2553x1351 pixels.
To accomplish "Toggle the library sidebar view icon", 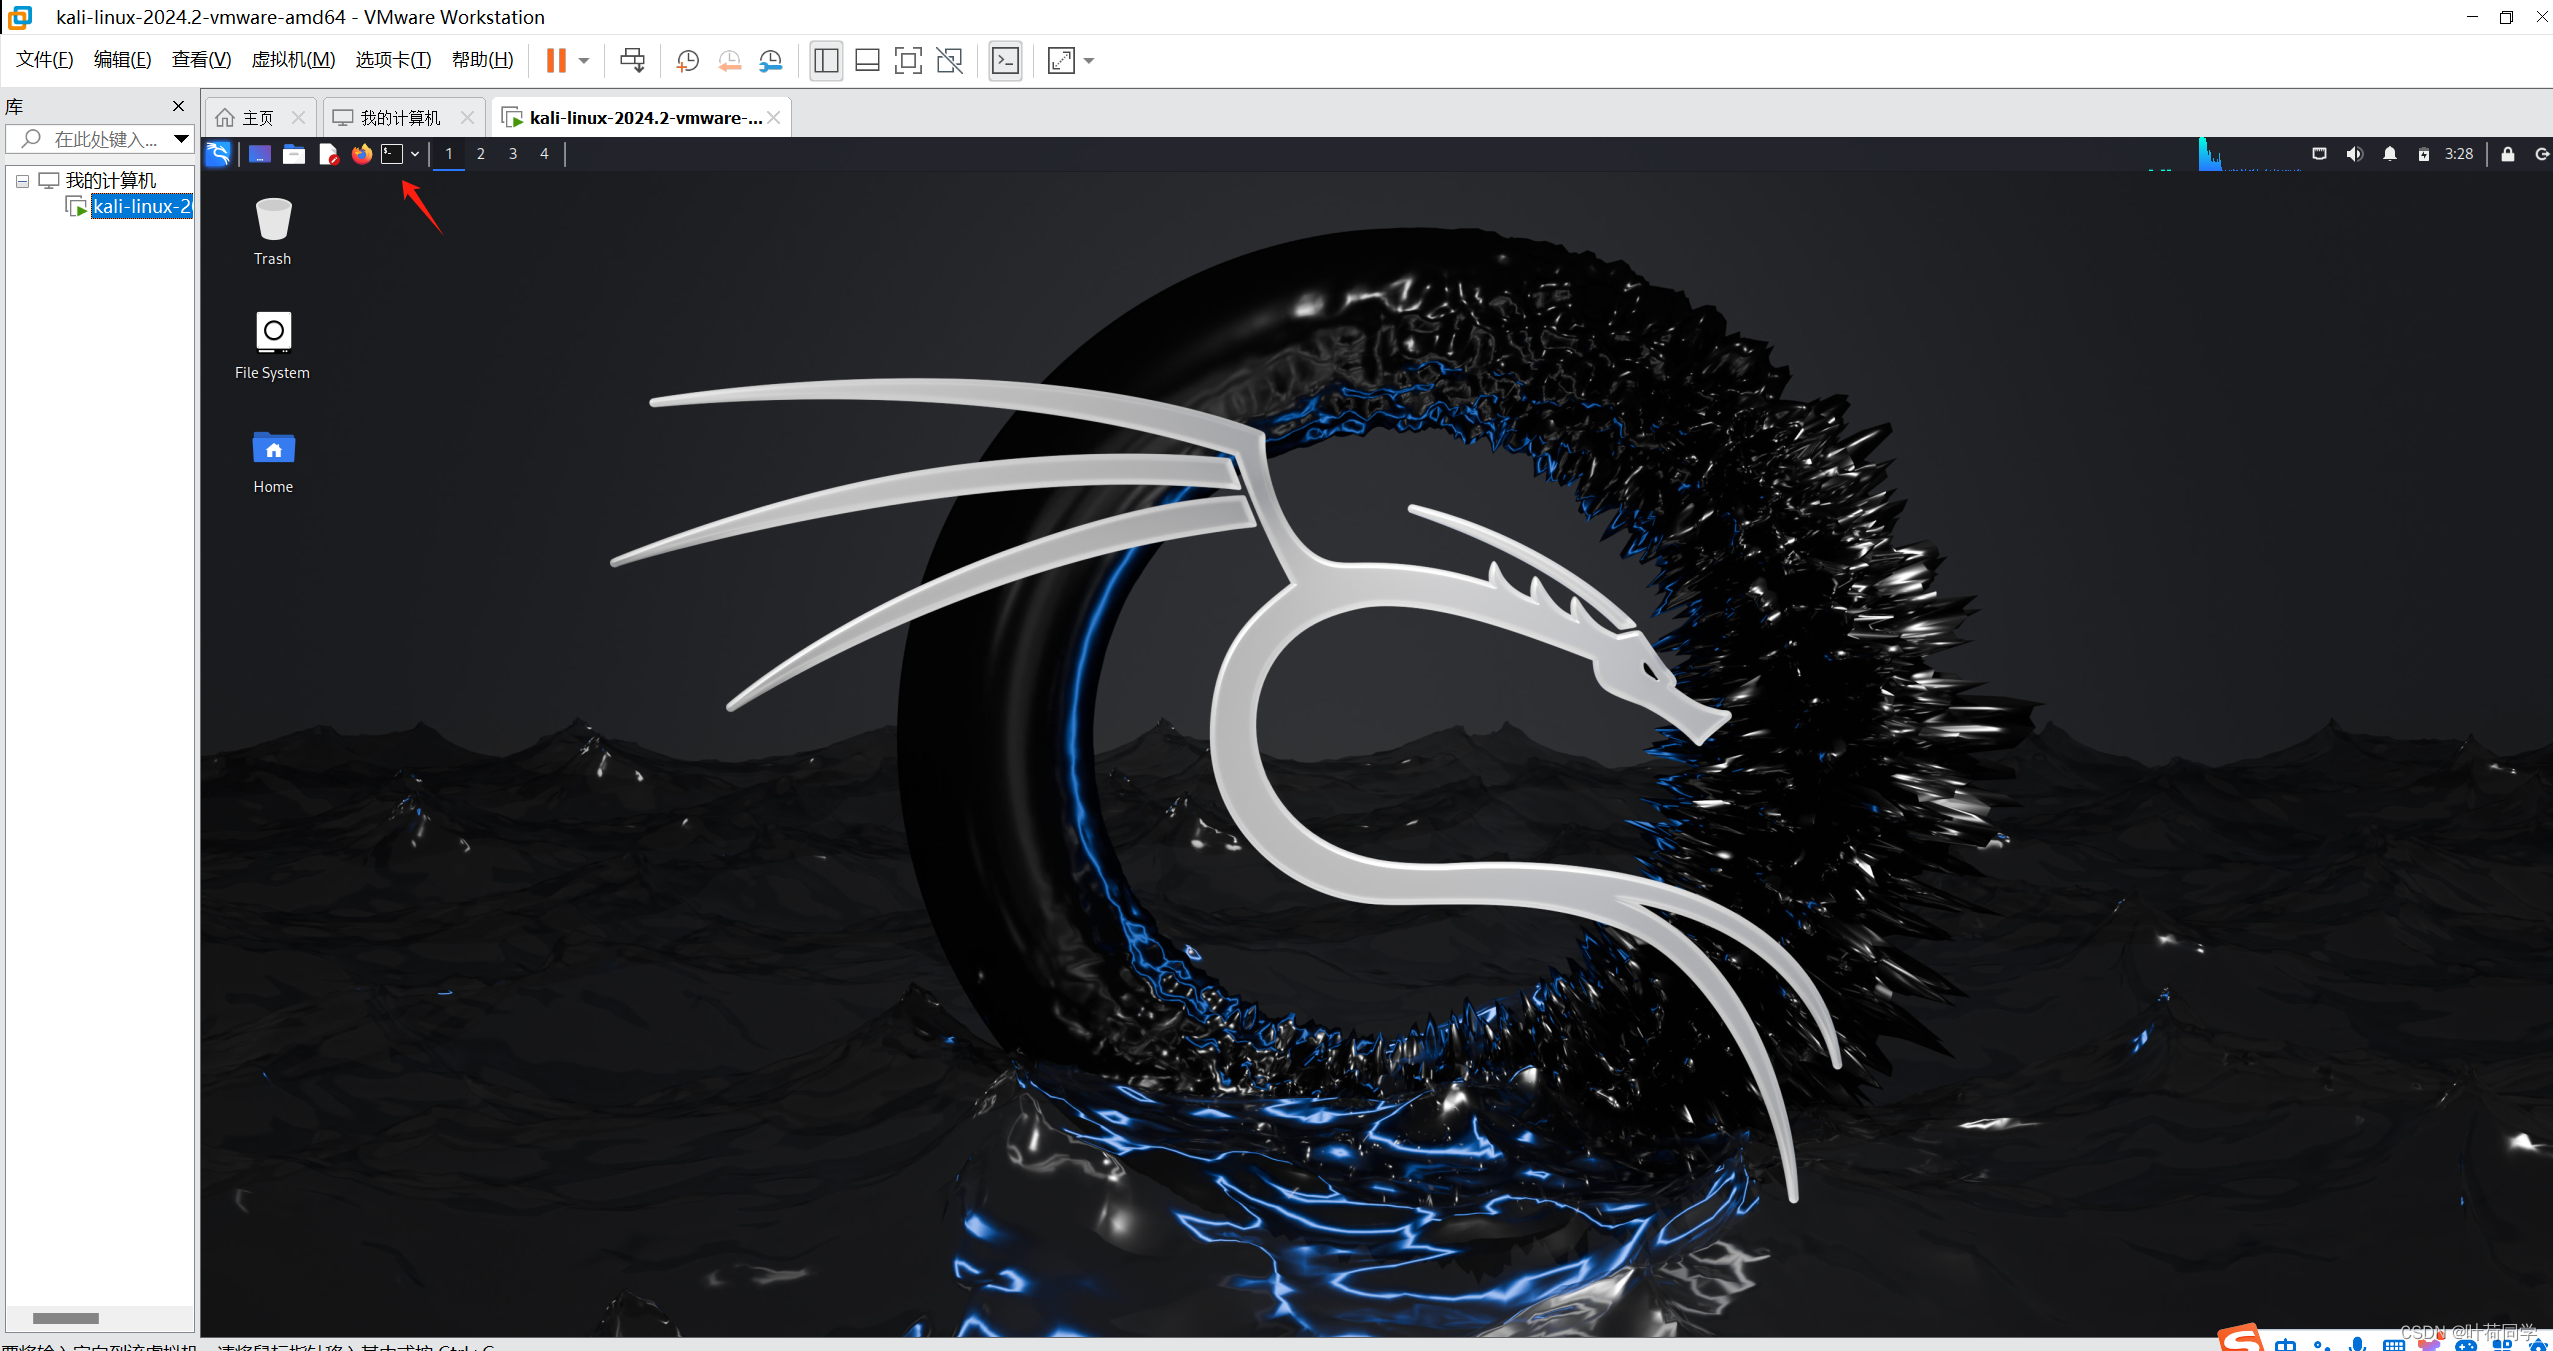I will coord(826,61).
